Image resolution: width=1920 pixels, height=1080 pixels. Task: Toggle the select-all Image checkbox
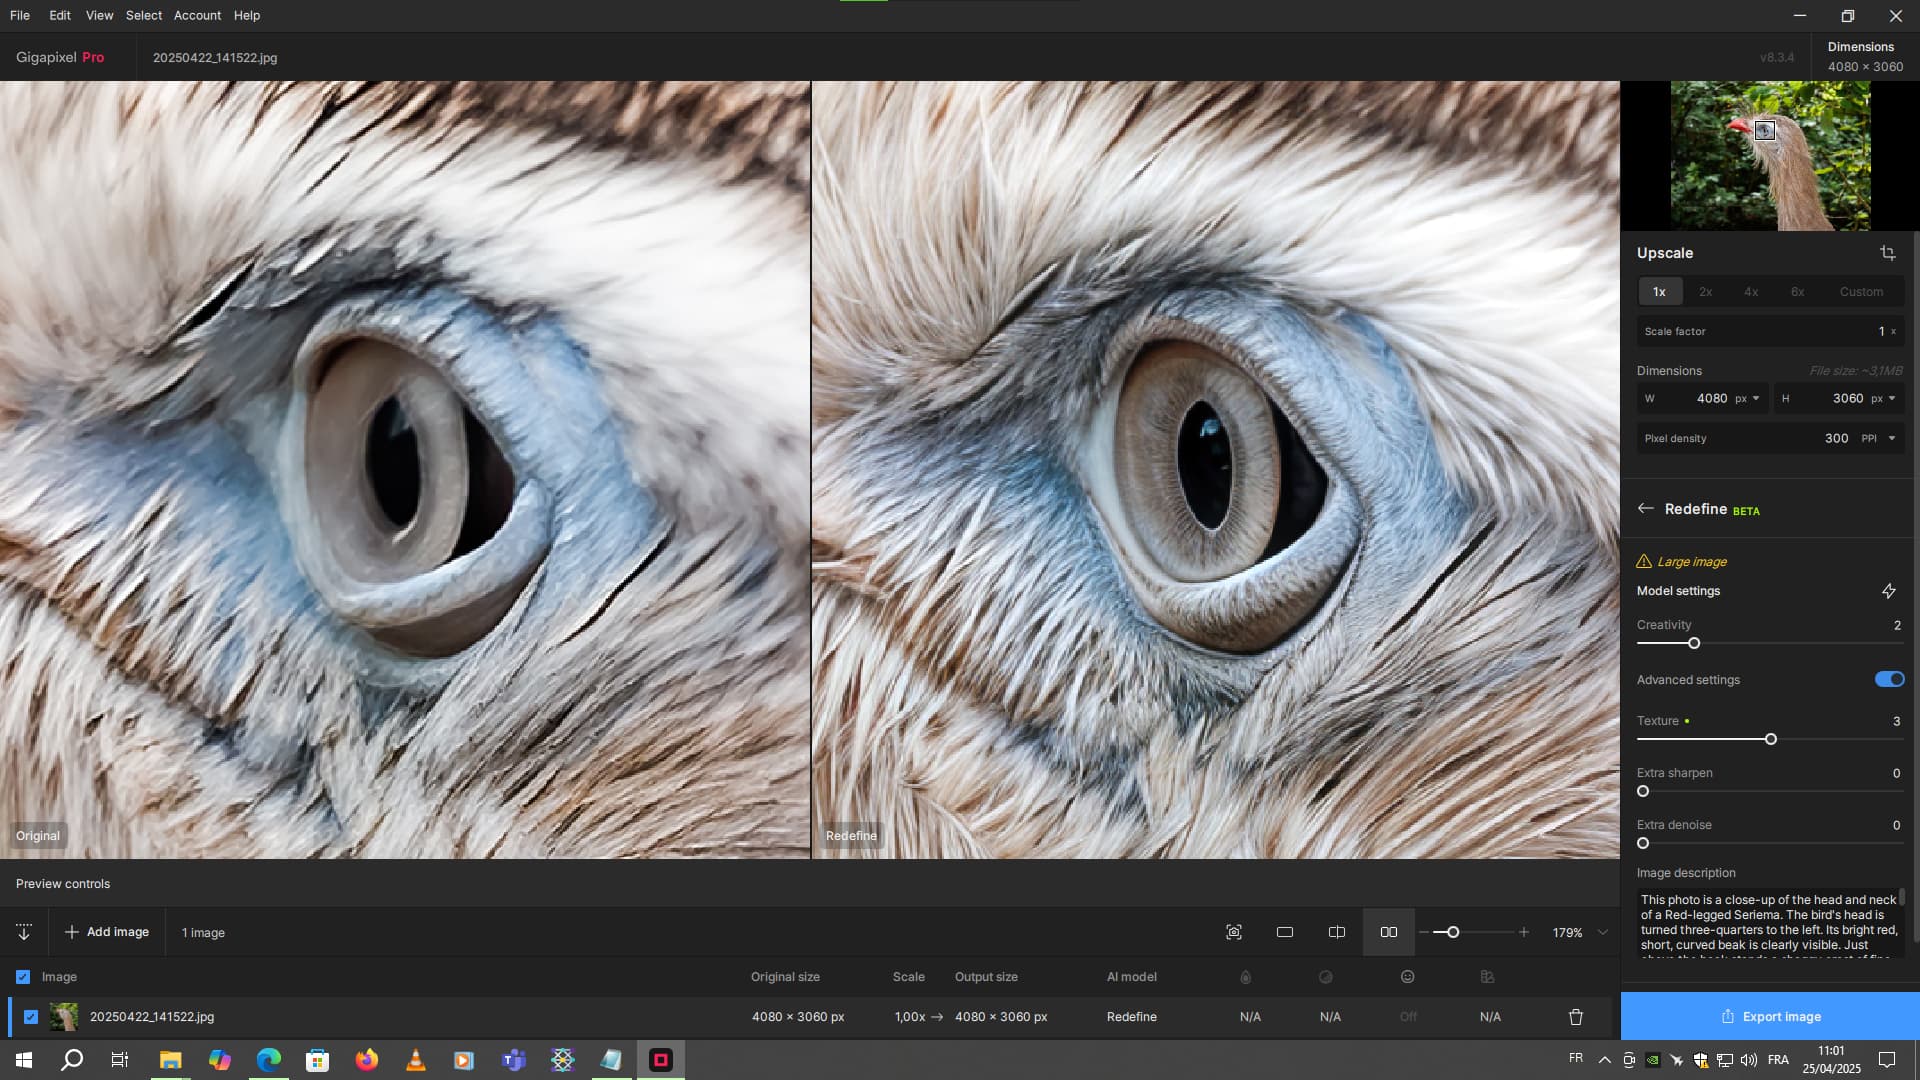(23, 977)
